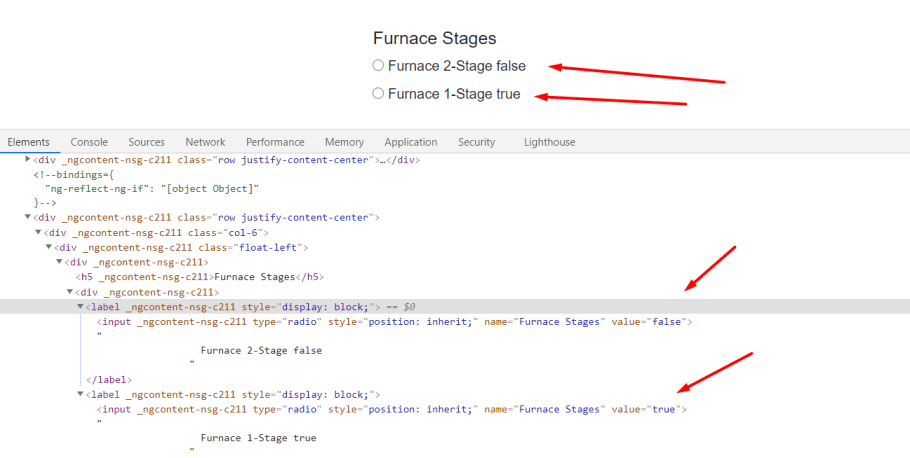
Task: Switch to the Application tab
Action: point(411,142)
